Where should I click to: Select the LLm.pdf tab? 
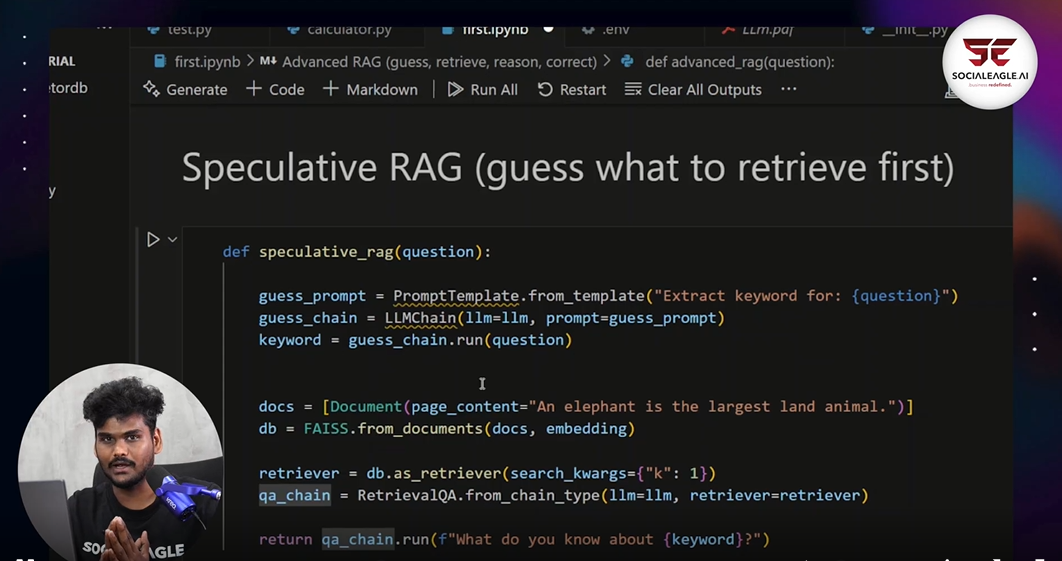point(767,30)
